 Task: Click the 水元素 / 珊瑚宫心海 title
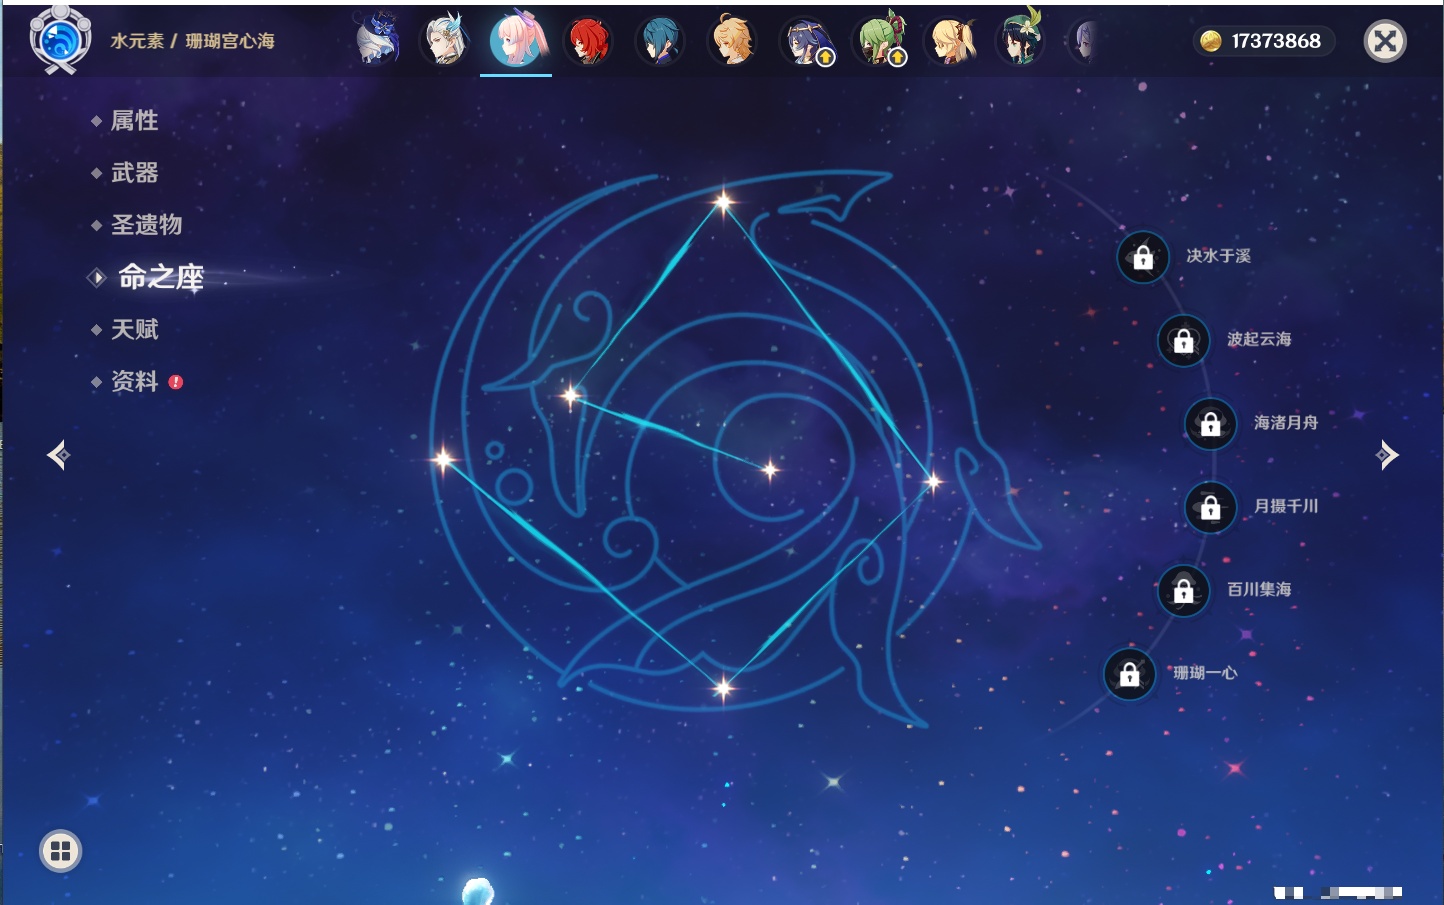click(192, 41)
